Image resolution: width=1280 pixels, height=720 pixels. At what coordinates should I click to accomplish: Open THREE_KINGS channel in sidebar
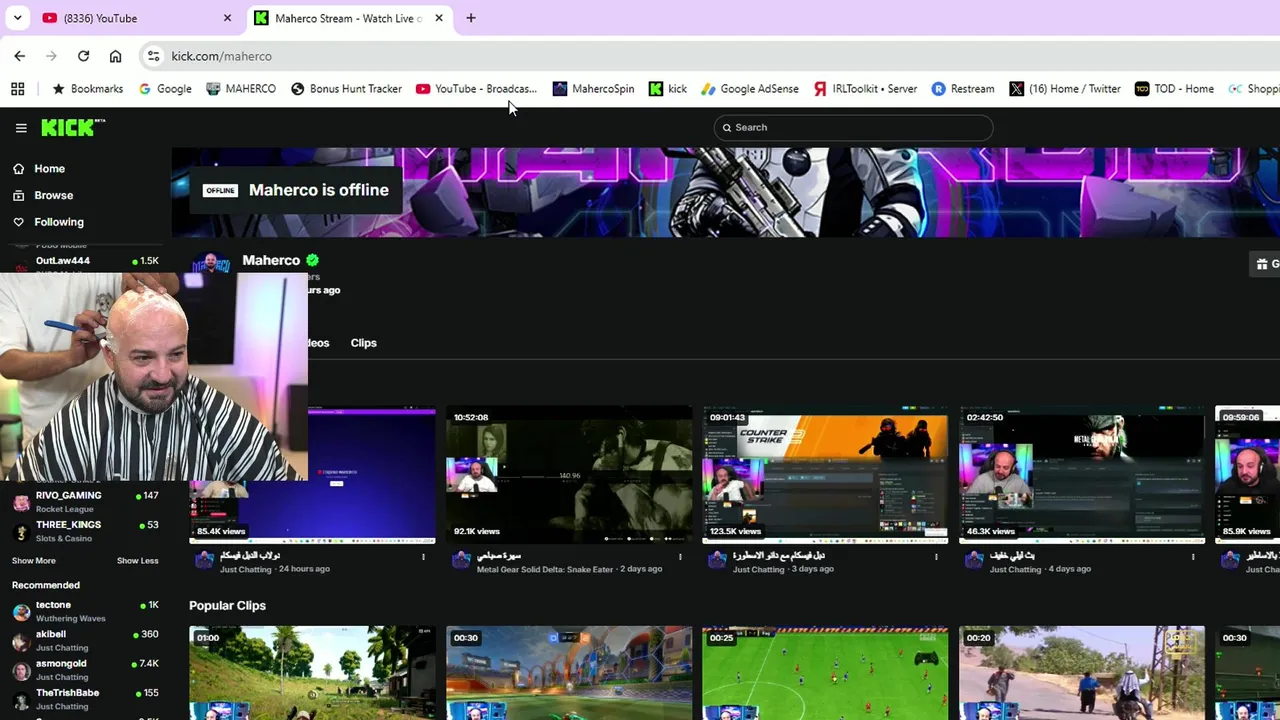tap(85, 531)
